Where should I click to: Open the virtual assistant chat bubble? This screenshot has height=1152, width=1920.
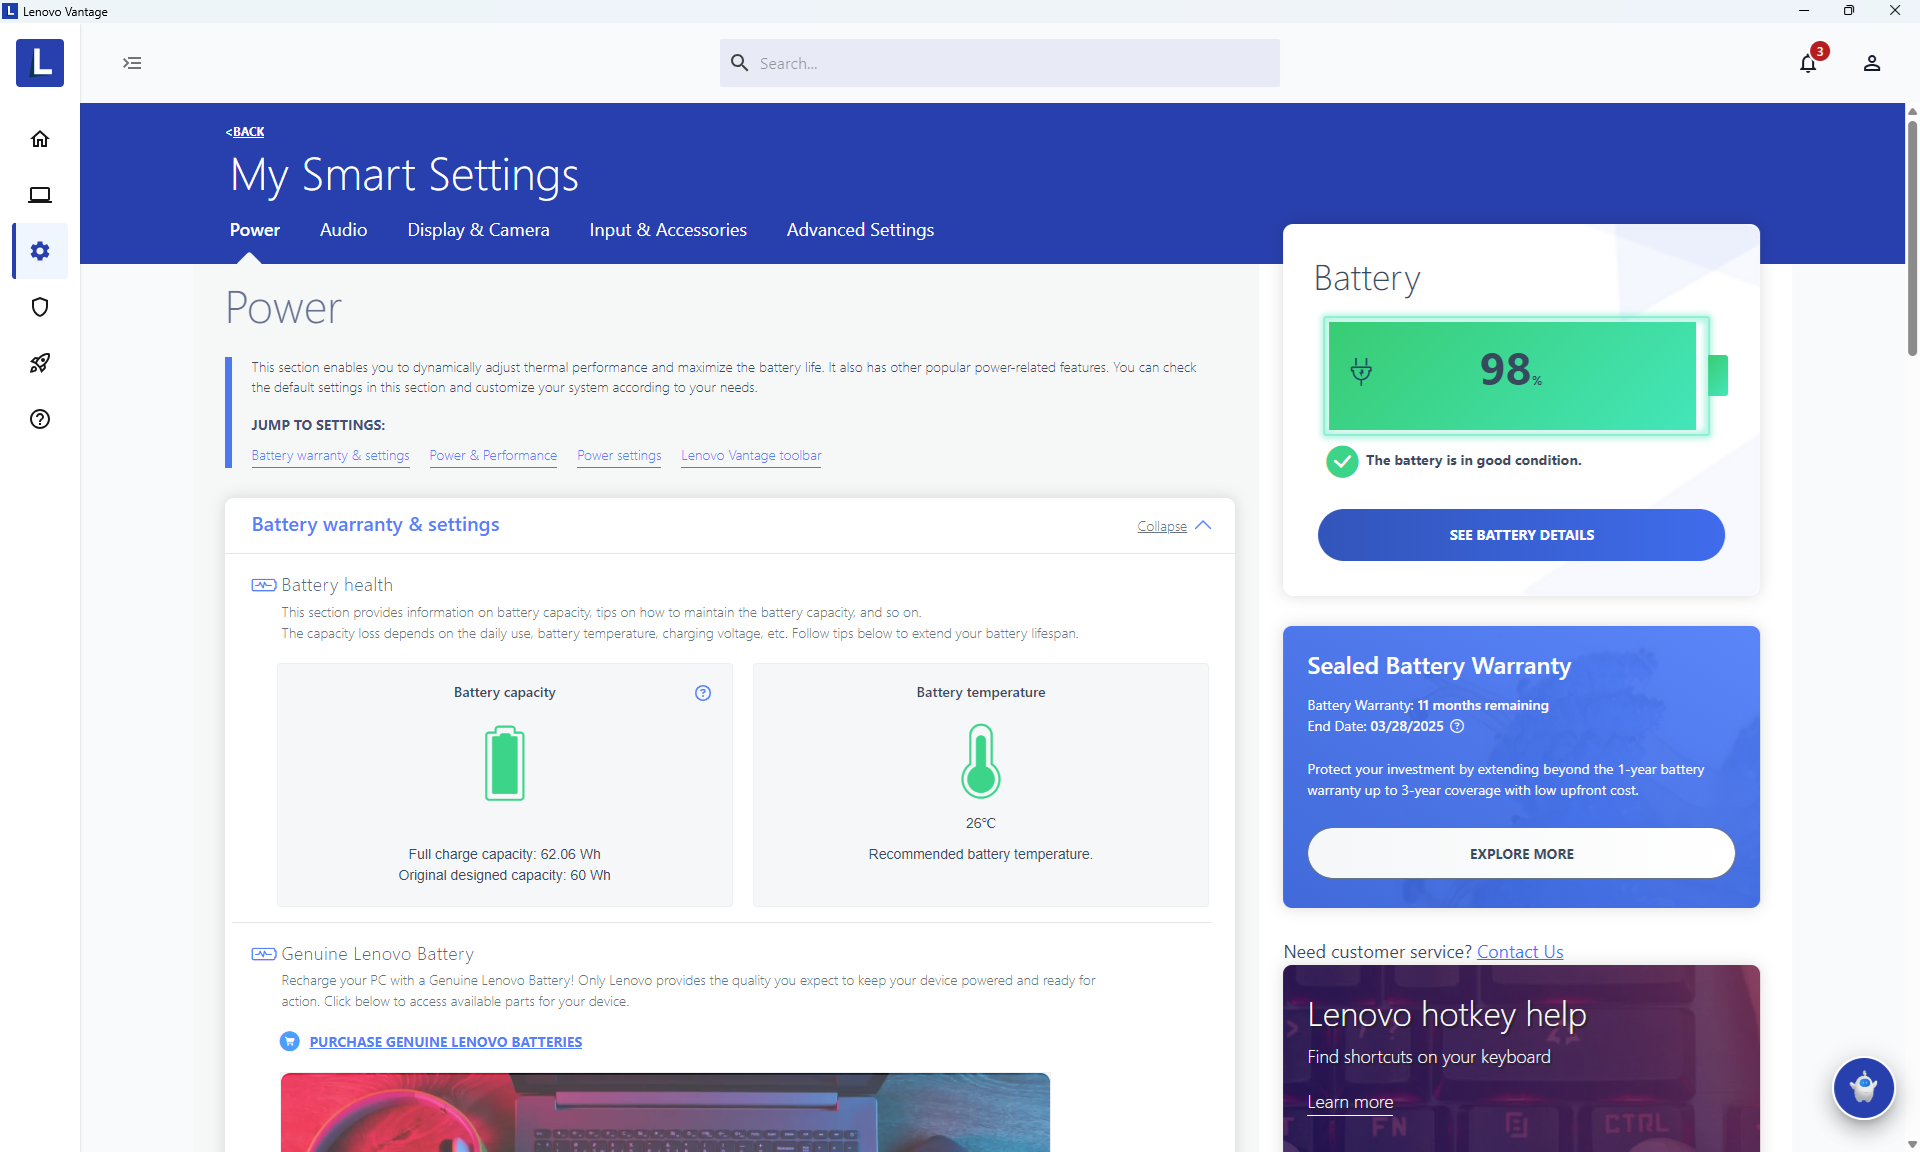(1863, 1087)
